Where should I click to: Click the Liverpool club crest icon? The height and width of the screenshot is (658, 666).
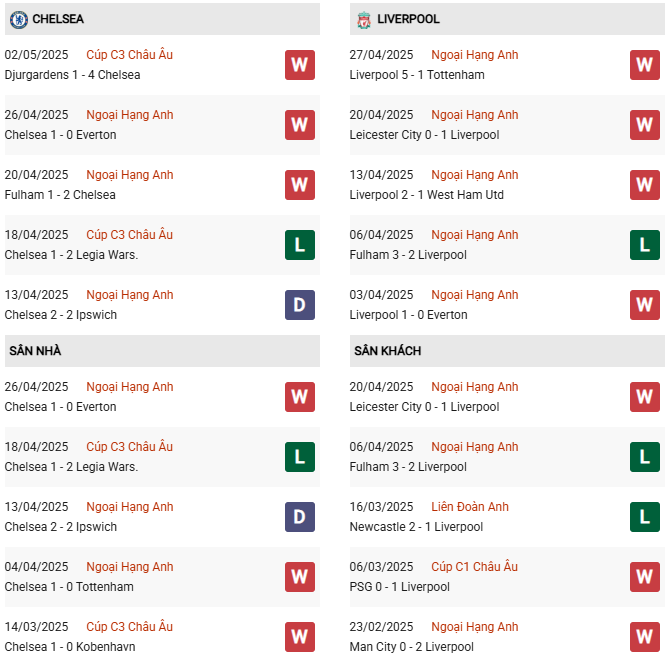[364, 20]
